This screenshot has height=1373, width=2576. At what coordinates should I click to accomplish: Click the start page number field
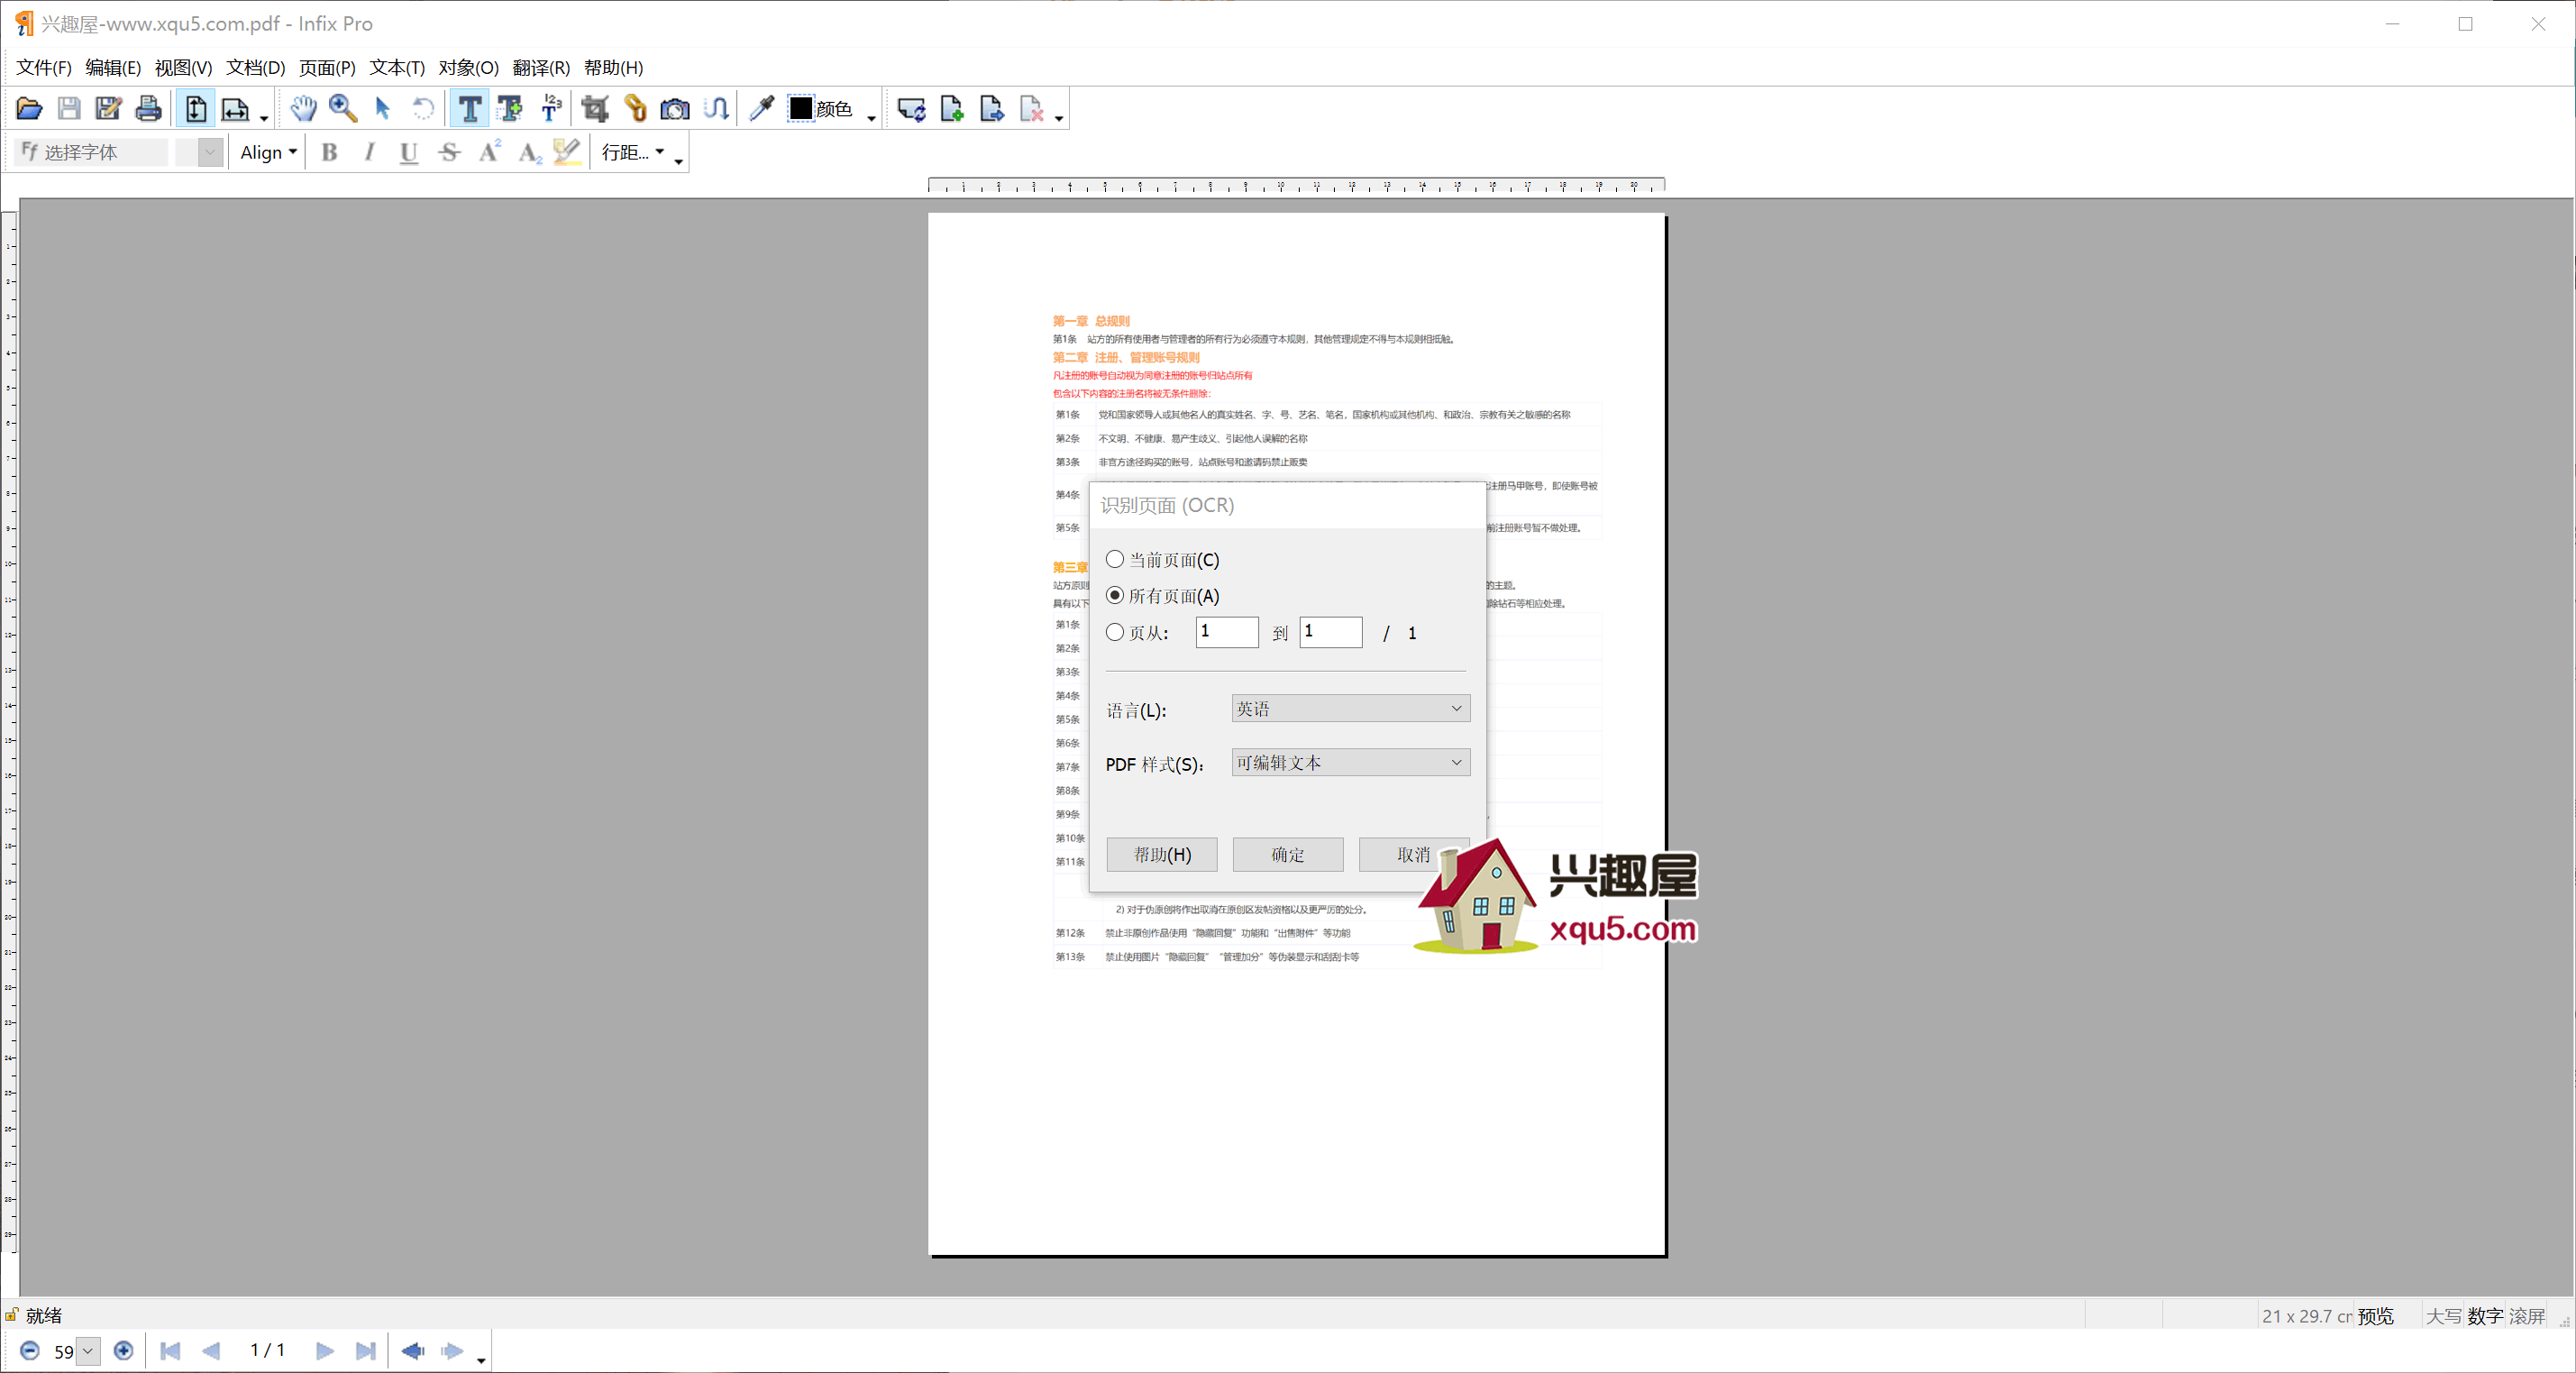[x=1227, y=632]
